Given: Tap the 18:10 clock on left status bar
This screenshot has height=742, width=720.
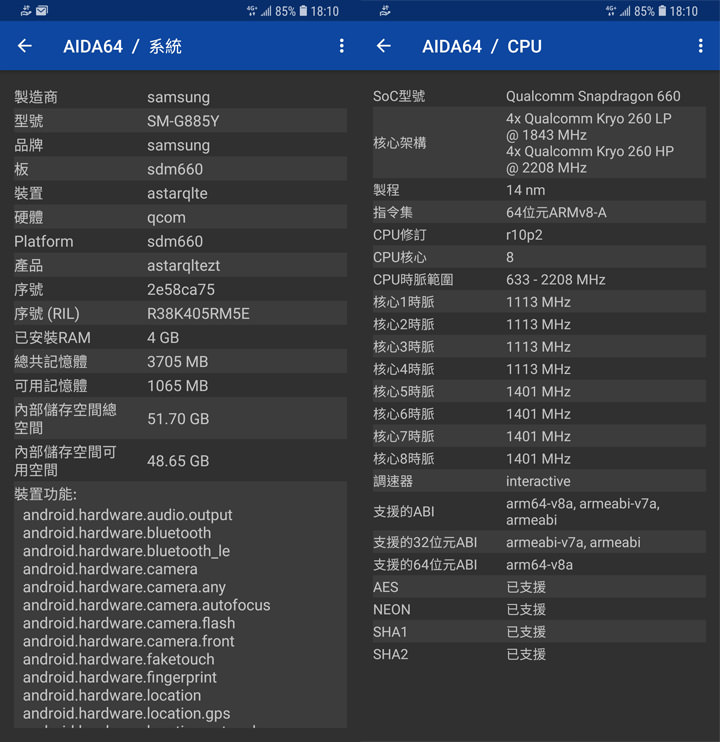Looking at the screenshot, I should pyautogui.click(x=325, y=11).
